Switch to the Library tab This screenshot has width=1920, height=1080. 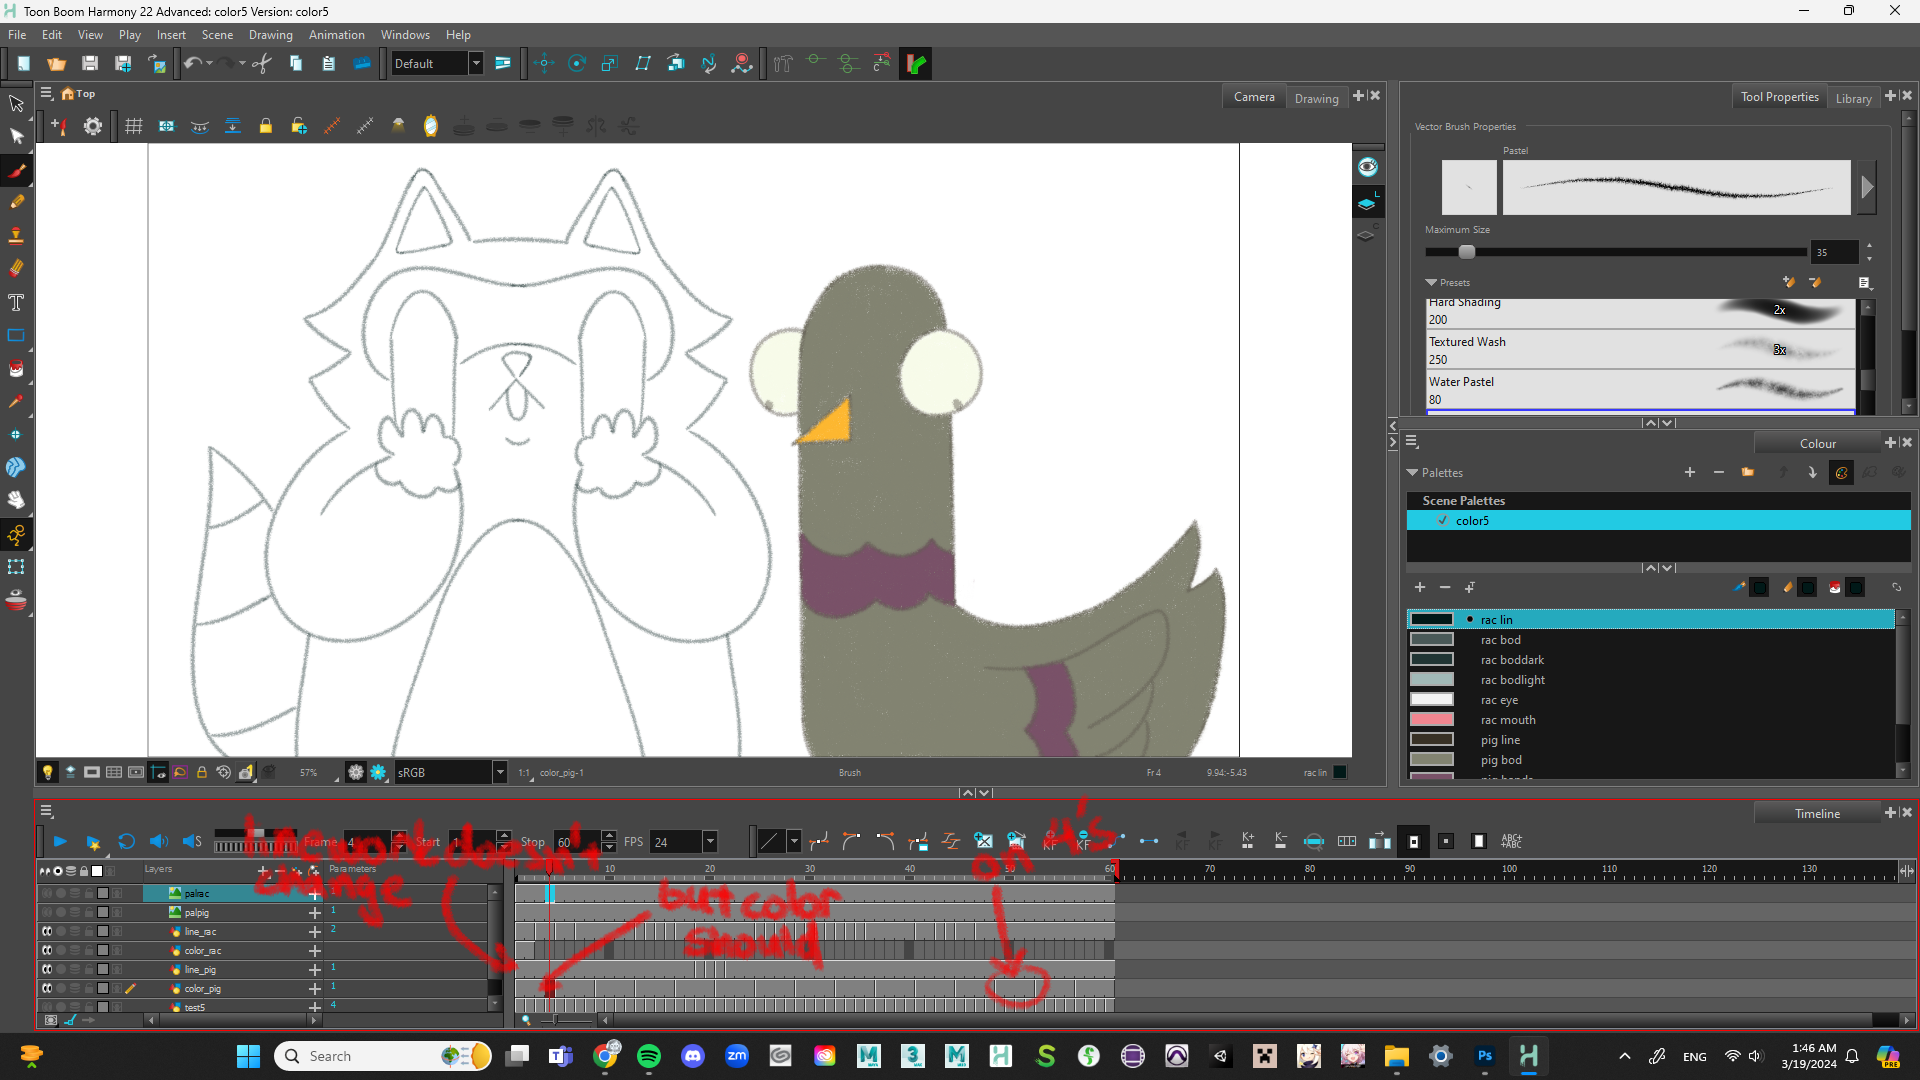click(x=1852, y=98)
